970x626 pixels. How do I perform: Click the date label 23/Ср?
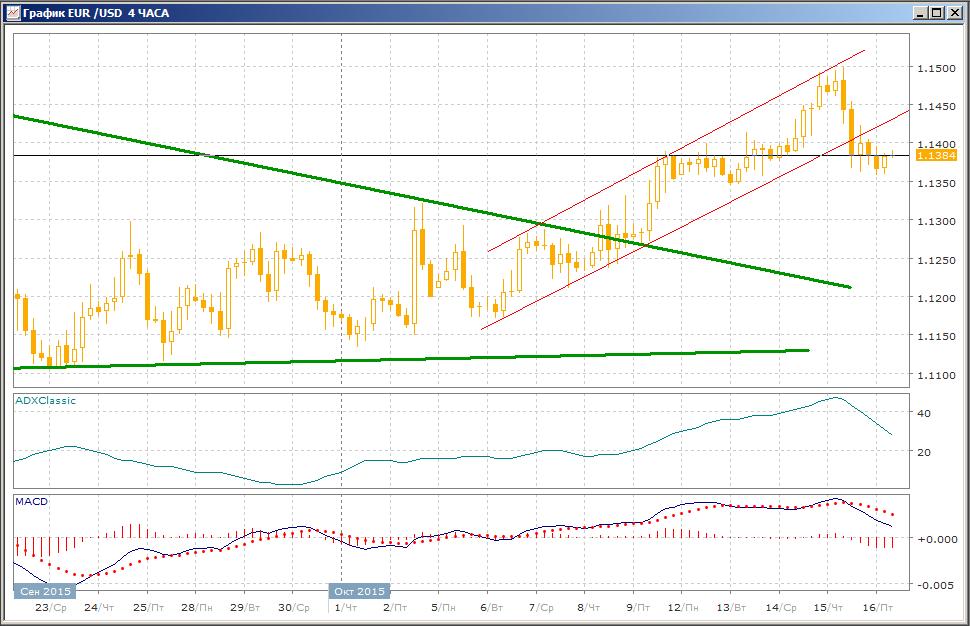point(51,607)
